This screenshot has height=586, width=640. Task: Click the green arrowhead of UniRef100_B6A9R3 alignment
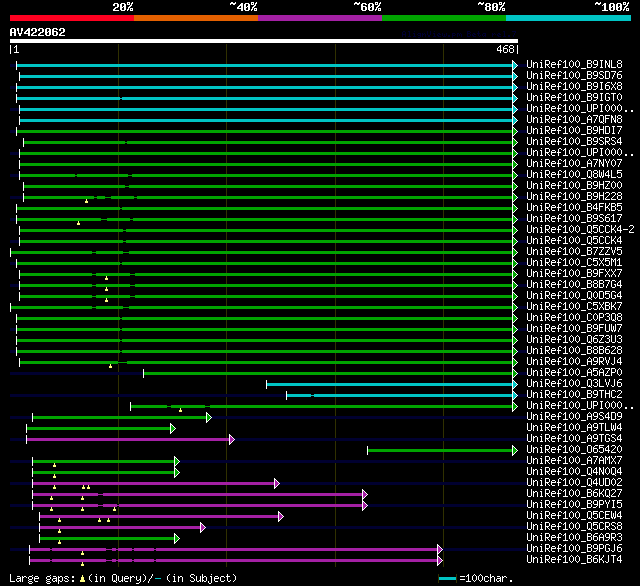point(177,538)
